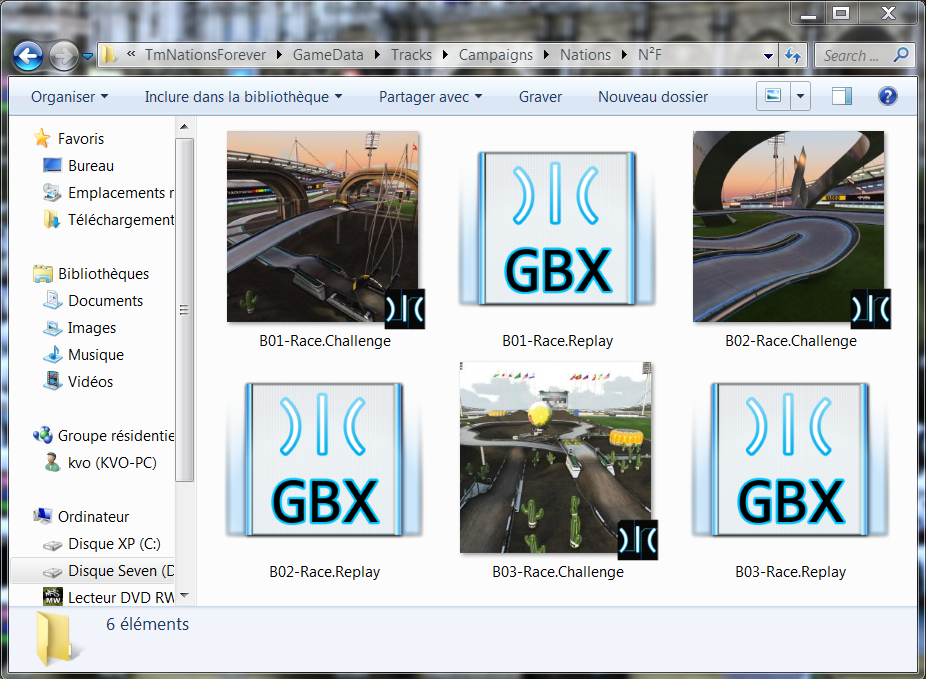The width and height of the screenshot is (926, 679).
Task: Select the B01-Race.Challenge track thumbnail
Action: [324, 228]
